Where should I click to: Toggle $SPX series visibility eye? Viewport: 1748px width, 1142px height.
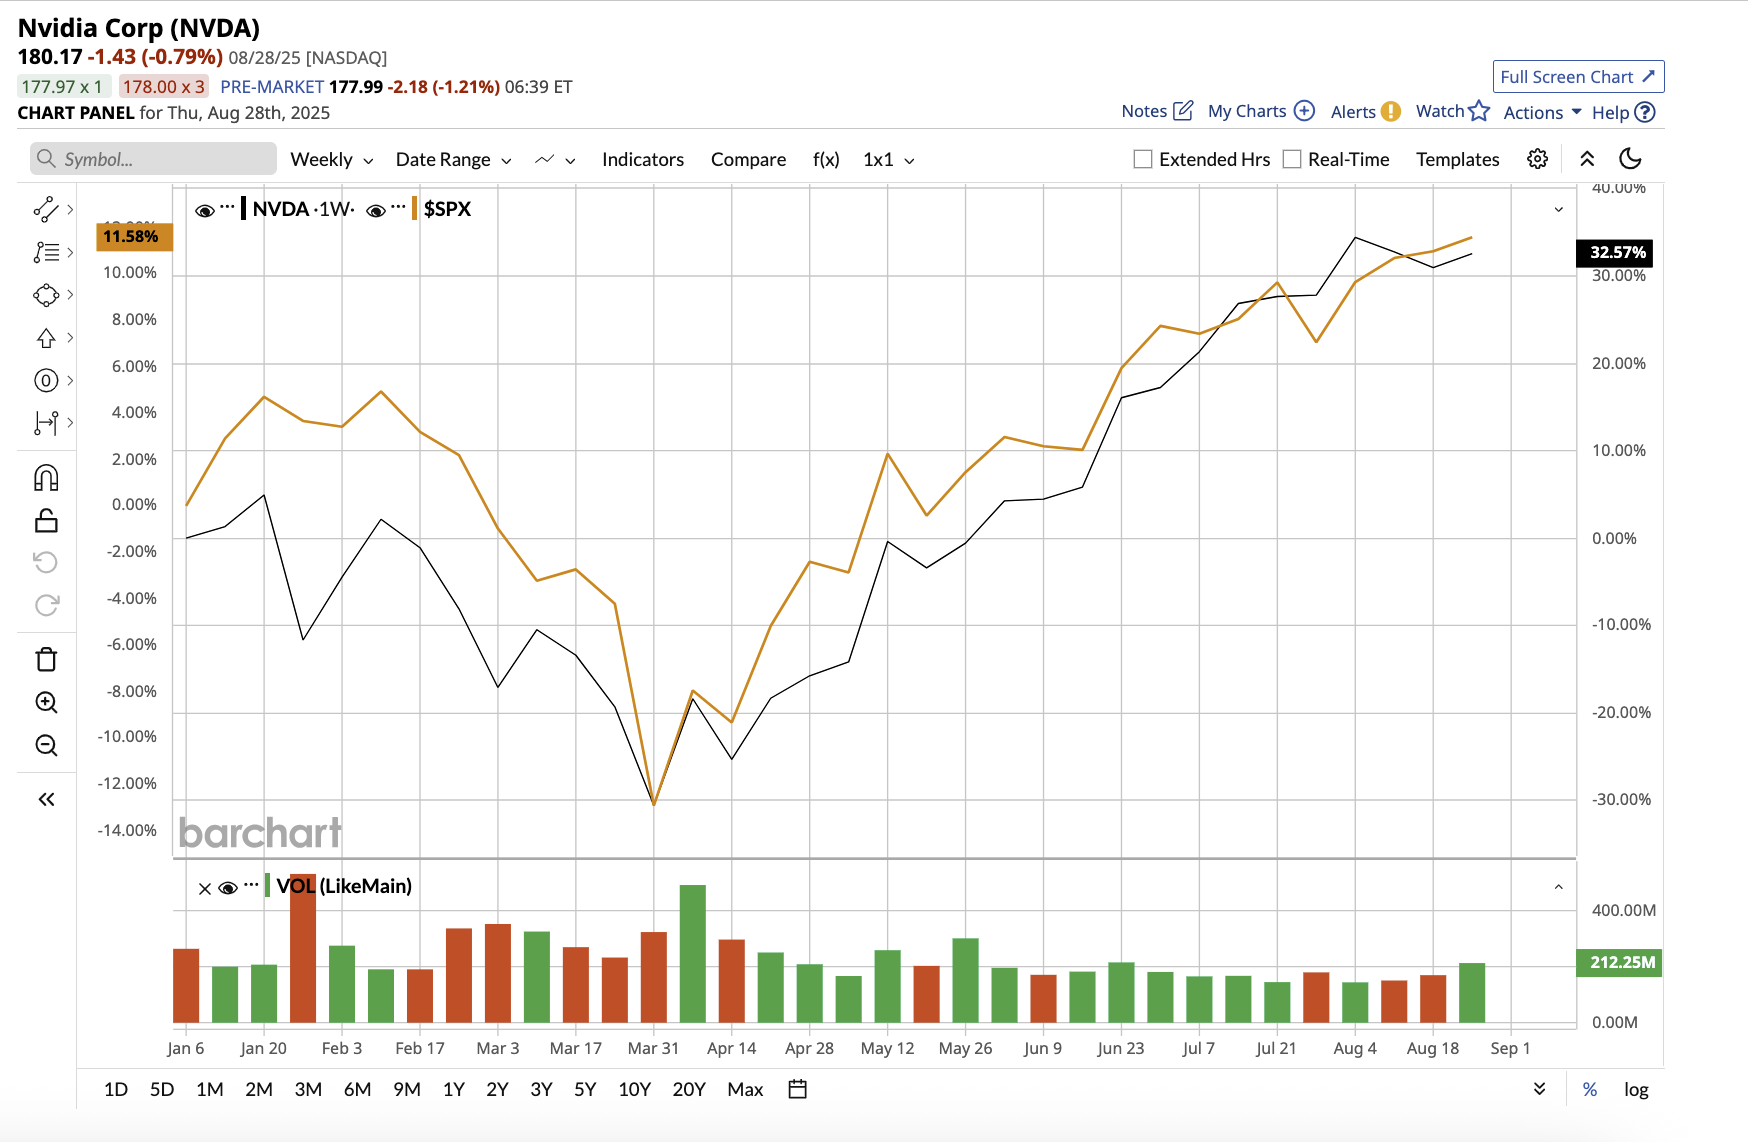point(376,210)
